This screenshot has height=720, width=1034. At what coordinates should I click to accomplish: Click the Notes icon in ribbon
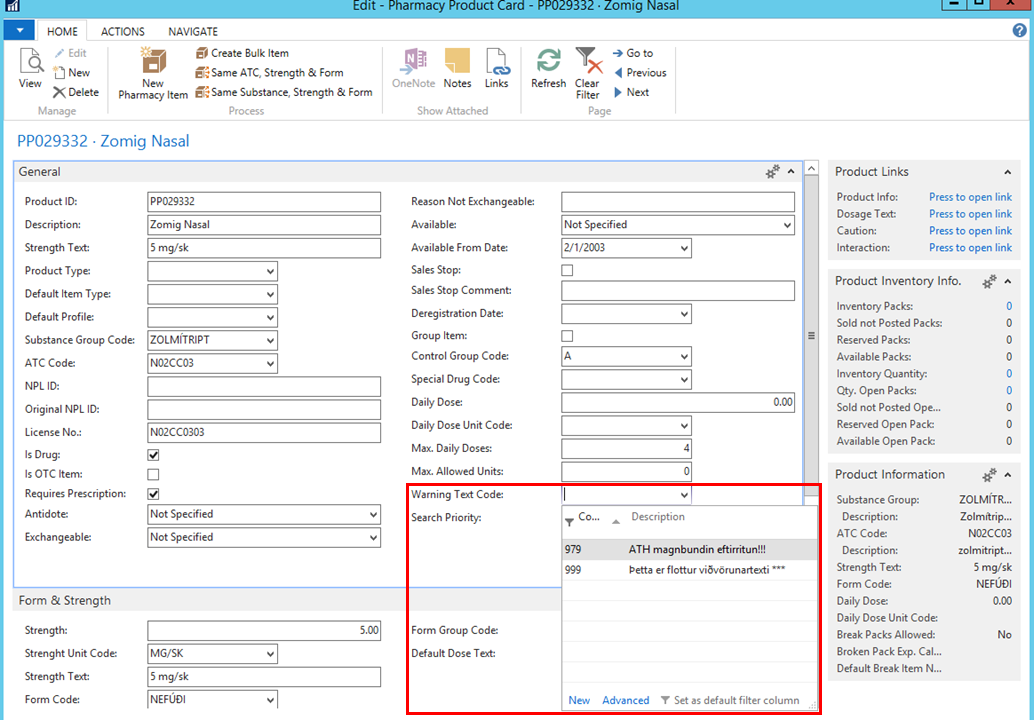(x=457, y=62)
